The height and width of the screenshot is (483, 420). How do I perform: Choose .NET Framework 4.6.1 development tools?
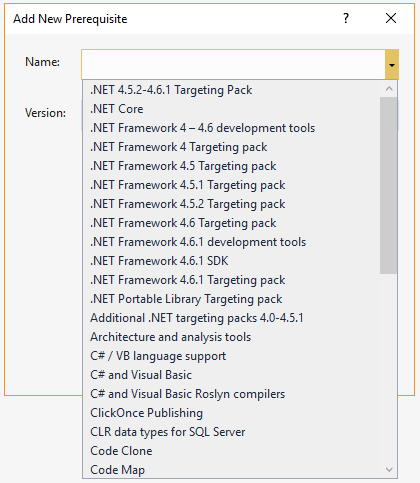point(231,242)
